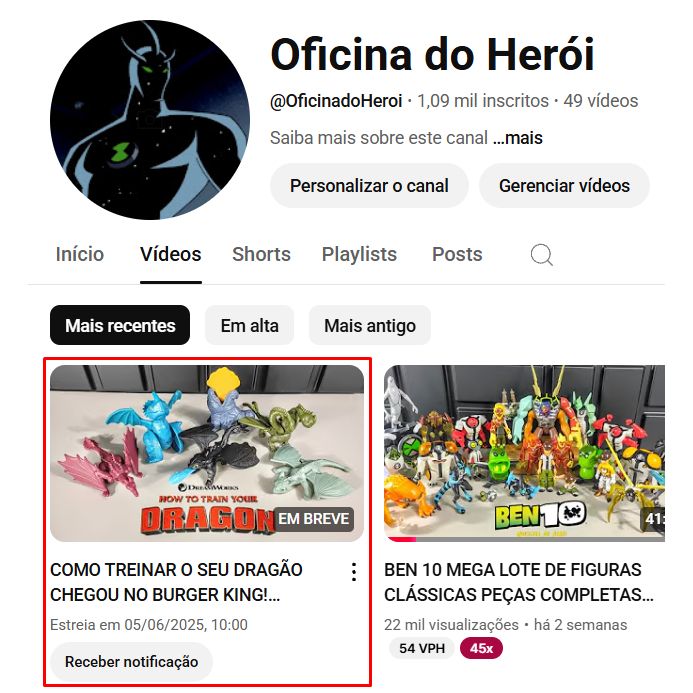Click Gerenciar vídeos button
Viewport: 693px width, 693px height.
click(x=564, y=186)
